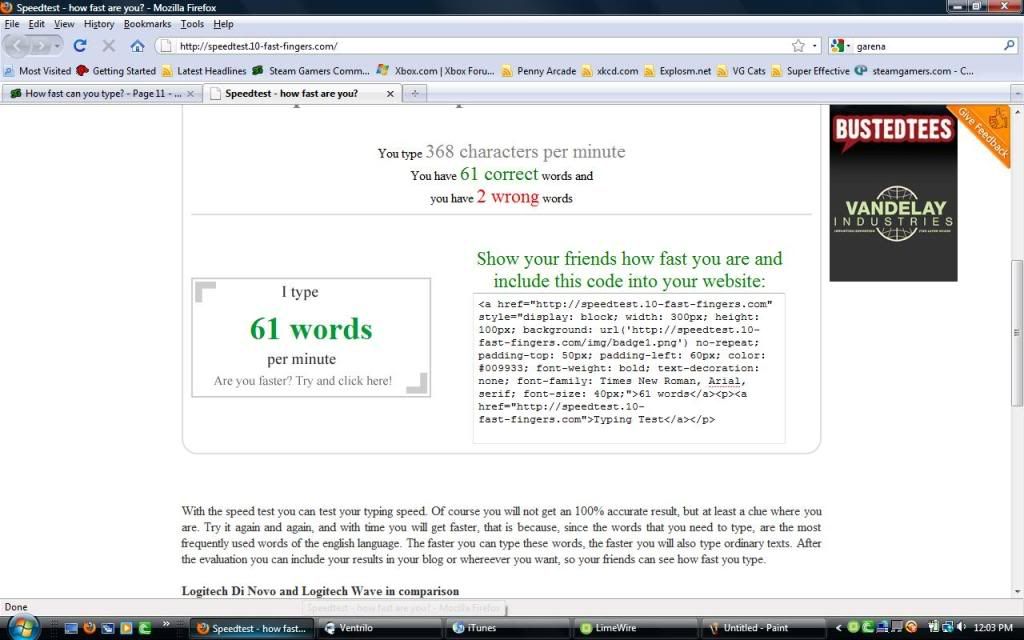The height and width of the screenshot is (640, 1024).
Task: Open the location bar history dropdown
Action: coord(814,46)
